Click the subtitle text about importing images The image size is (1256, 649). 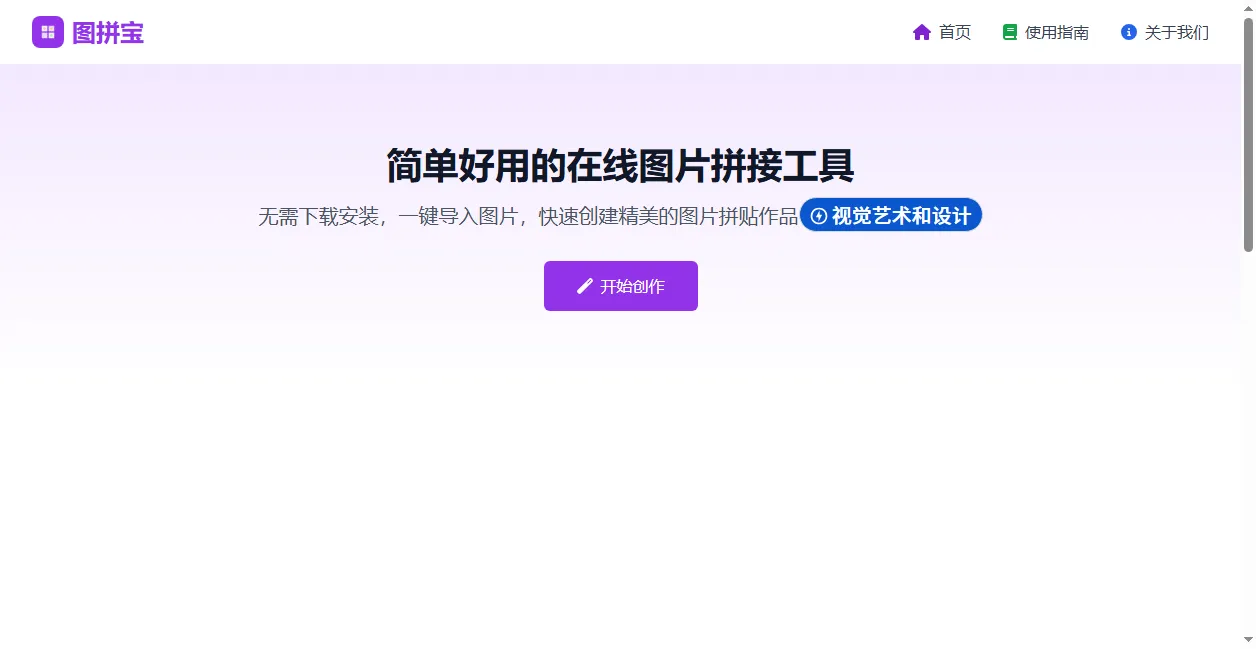coord(520,213)
